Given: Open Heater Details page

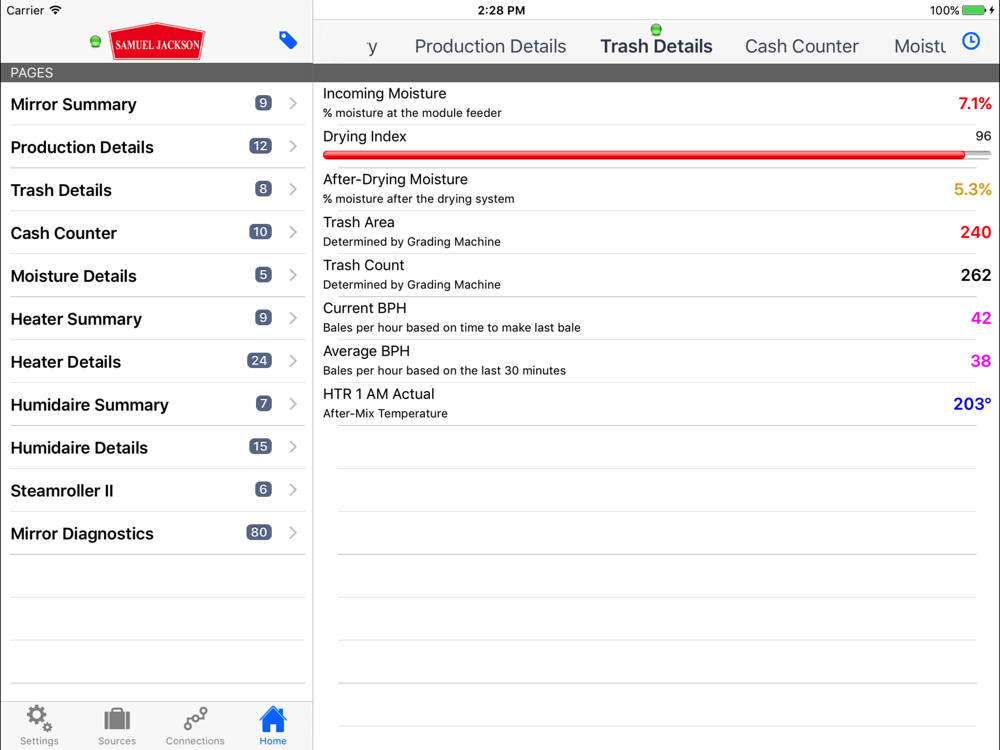Looking at the screenshot, I should tap(157, 362).
